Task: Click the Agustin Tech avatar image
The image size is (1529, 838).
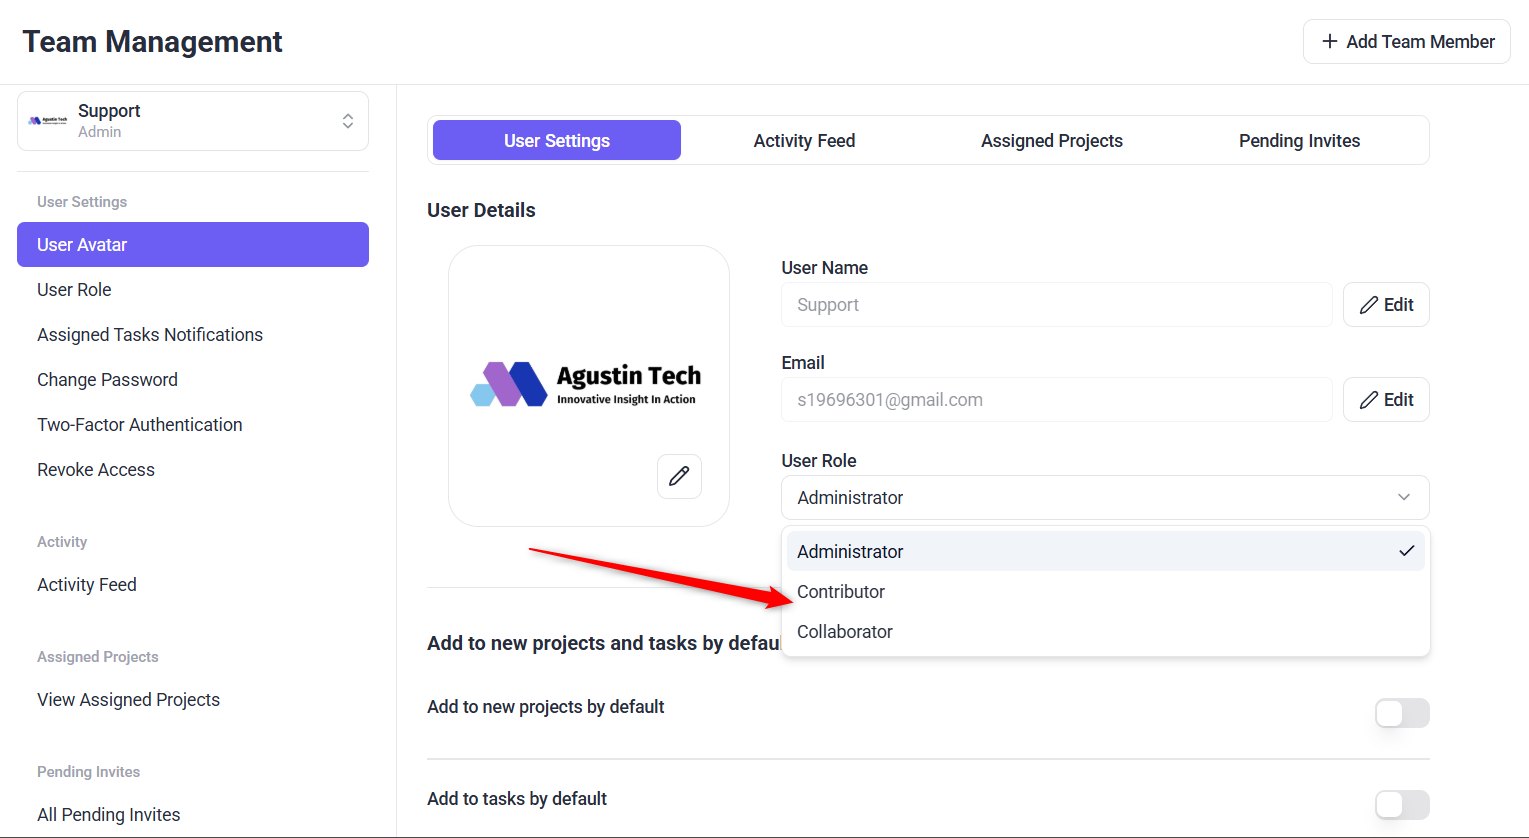Action: pyautogui.click(x=586, y=384)
